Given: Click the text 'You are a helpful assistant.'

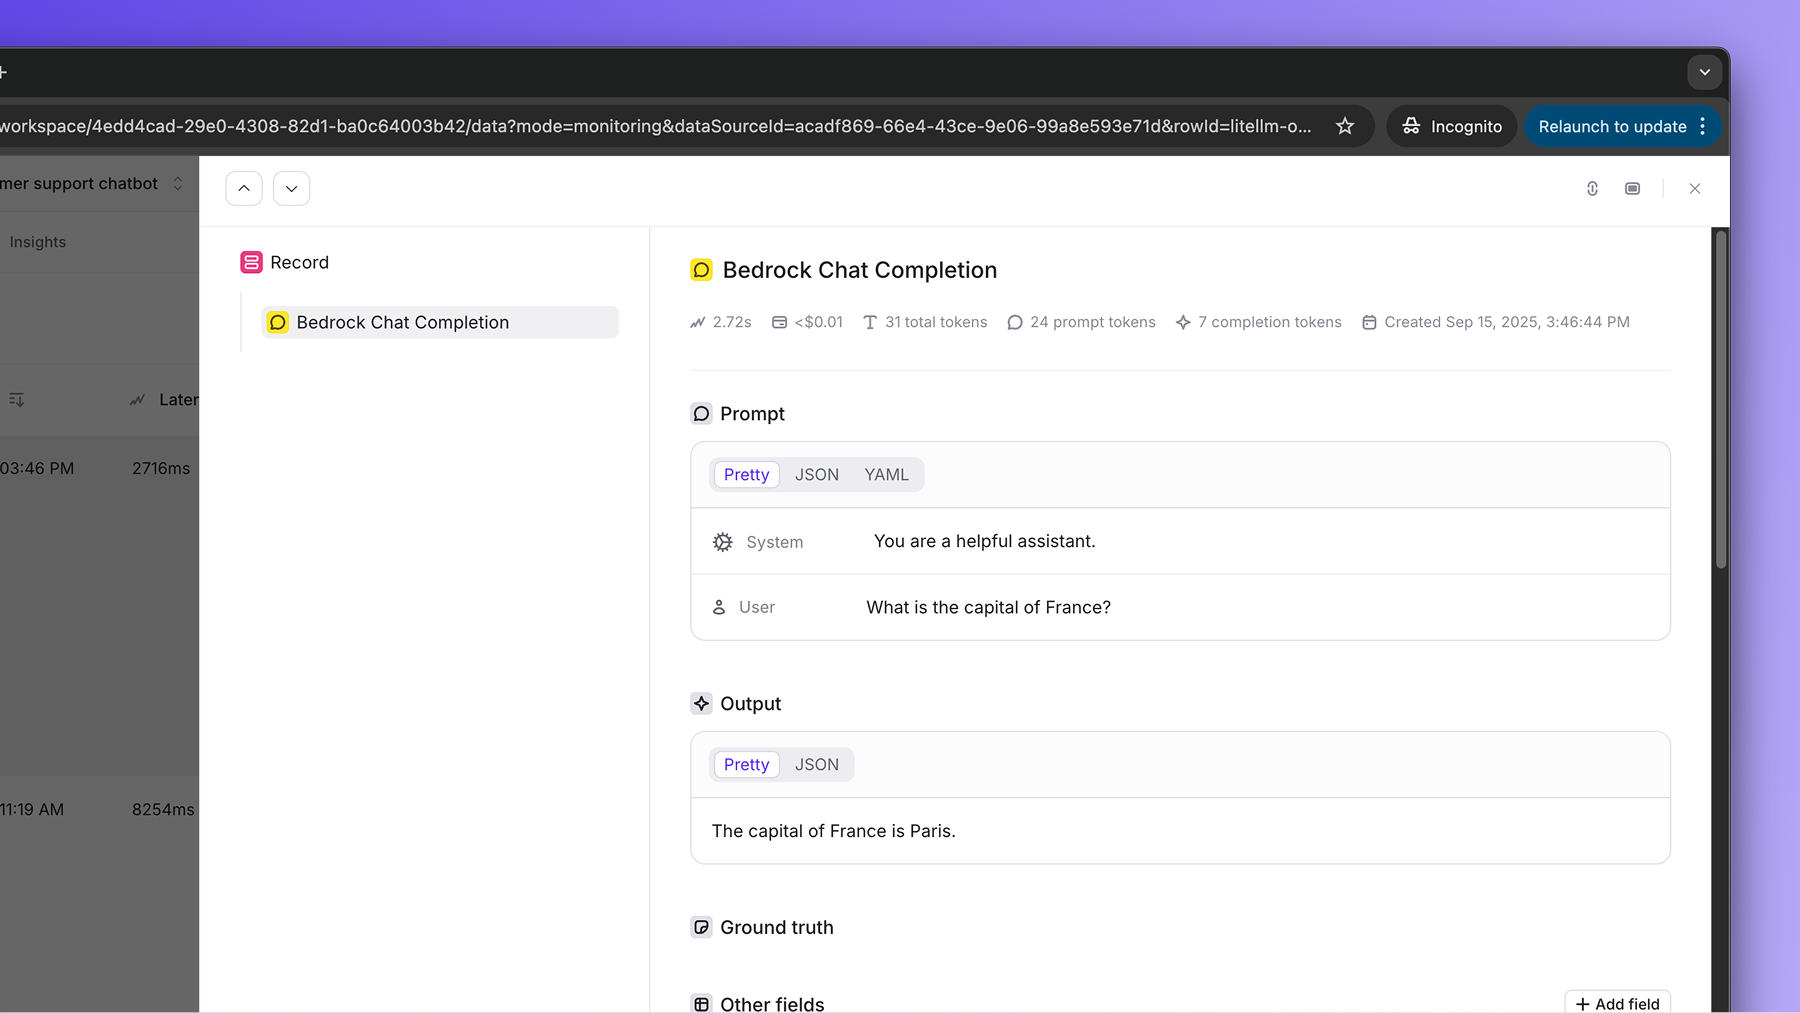Looking at the screenshot, I should [x=985, y=541].
